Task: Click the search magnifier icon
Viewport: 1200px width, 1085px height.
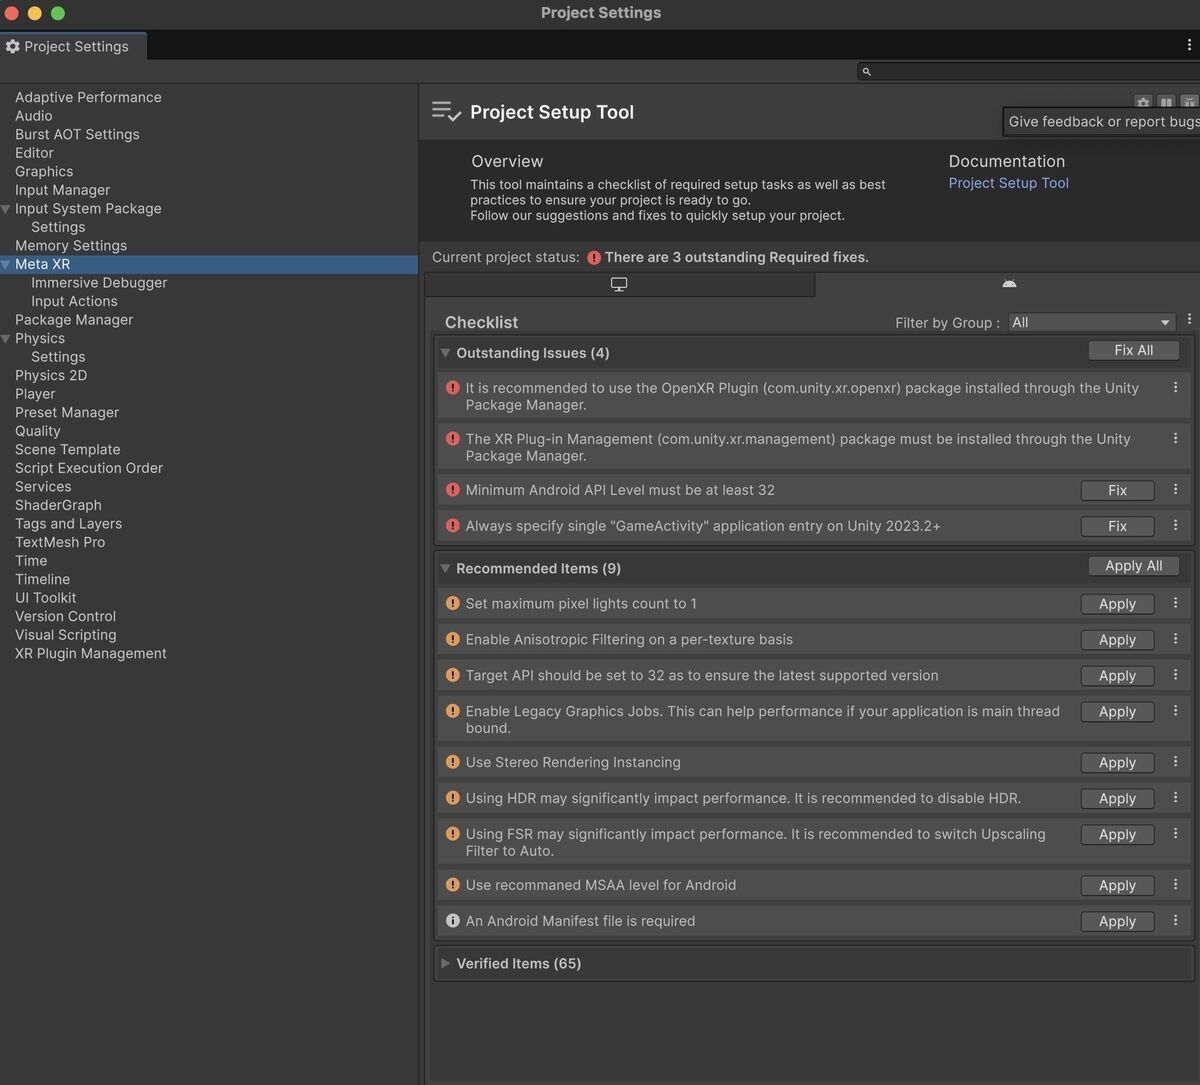Action: point(867,72)
